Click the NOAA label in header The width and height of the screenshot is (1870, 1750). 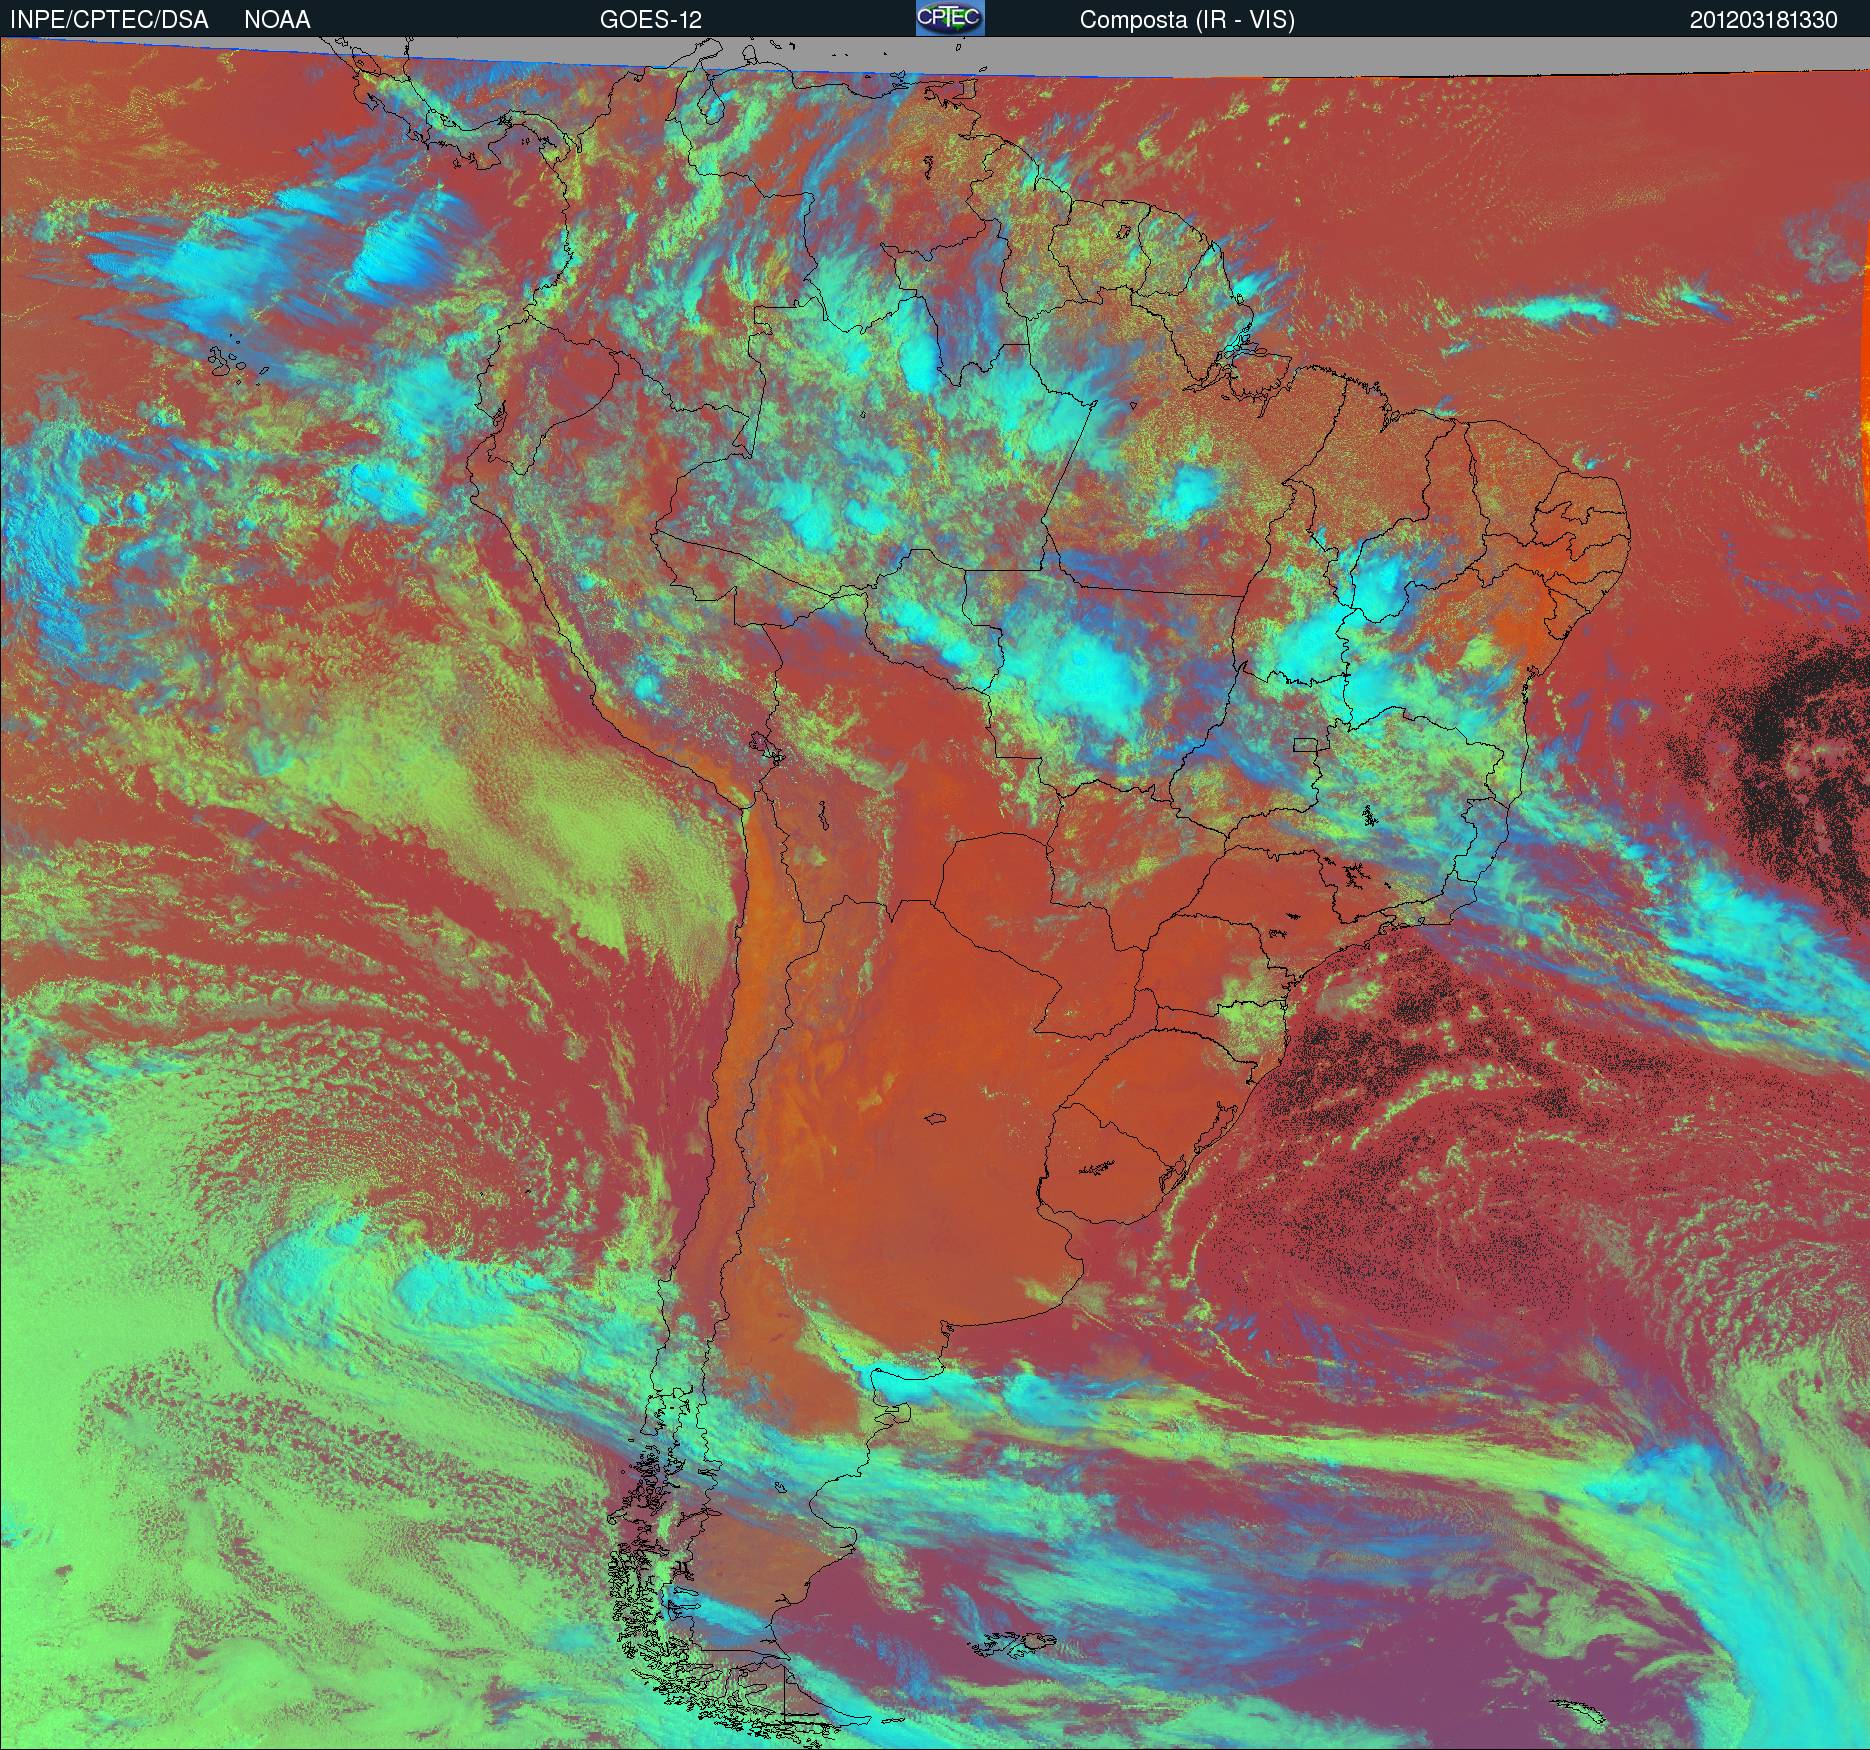(277, 20)
